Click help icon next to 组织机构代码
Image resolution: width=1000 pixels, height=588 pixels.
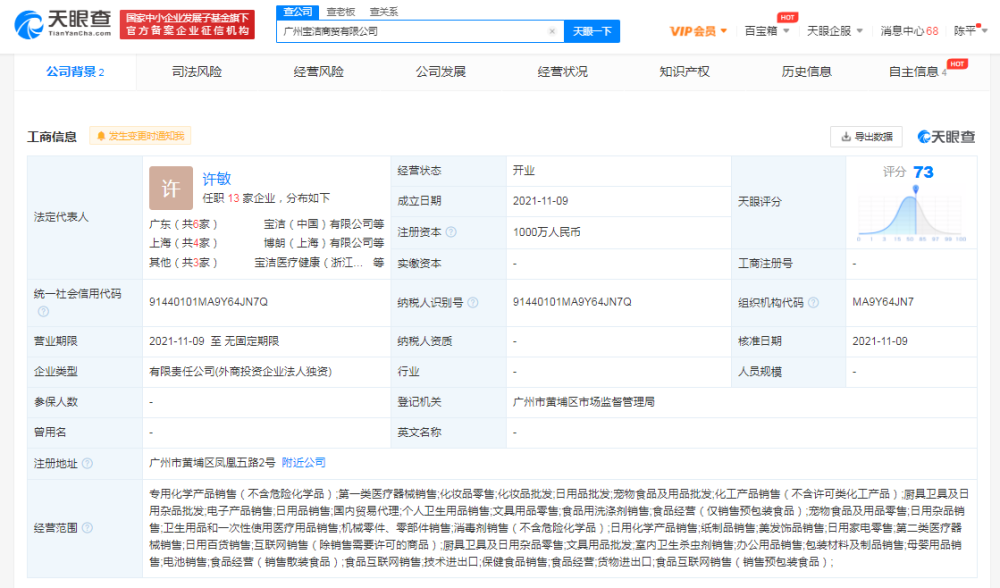[x=812, y=302]
